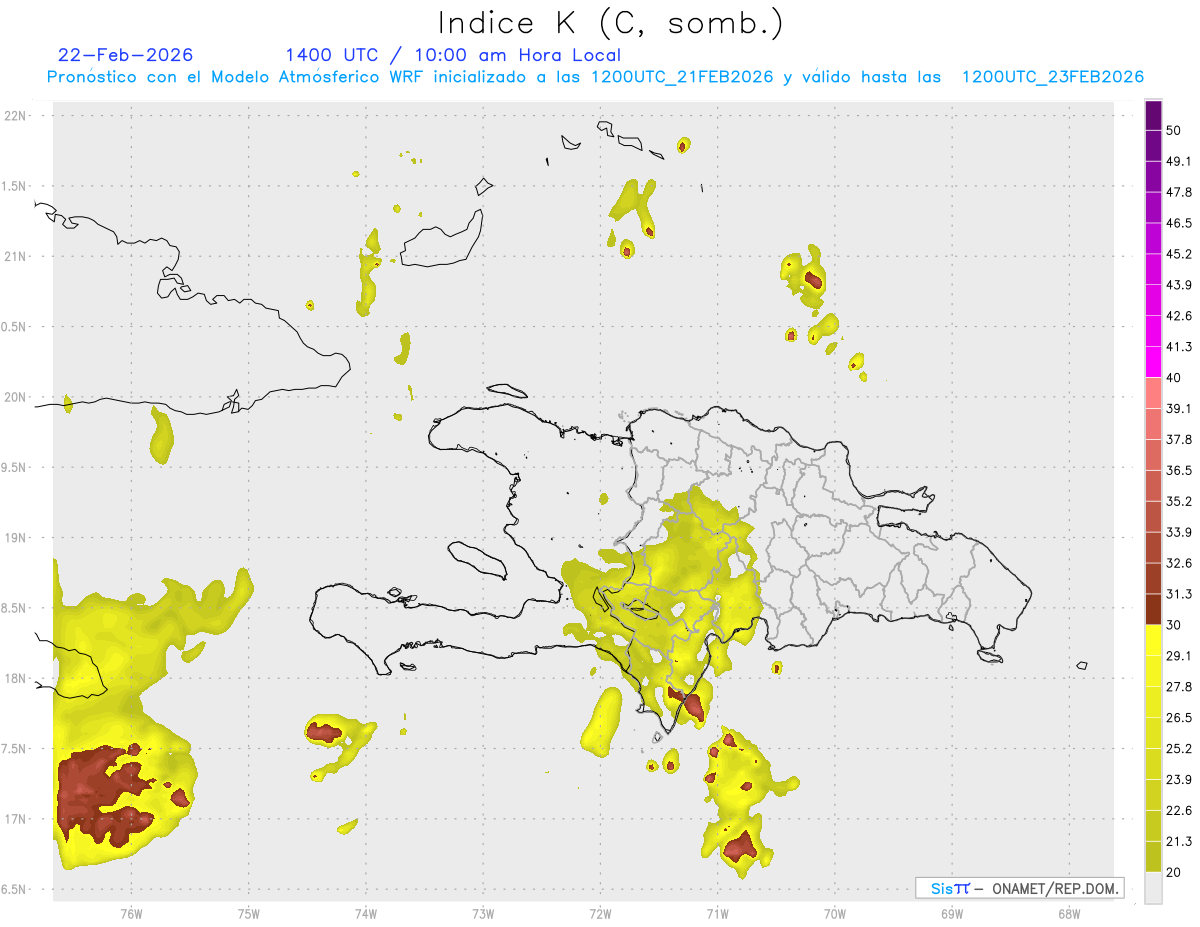Click the color scale value '41.3'

tap(1179, 347)
